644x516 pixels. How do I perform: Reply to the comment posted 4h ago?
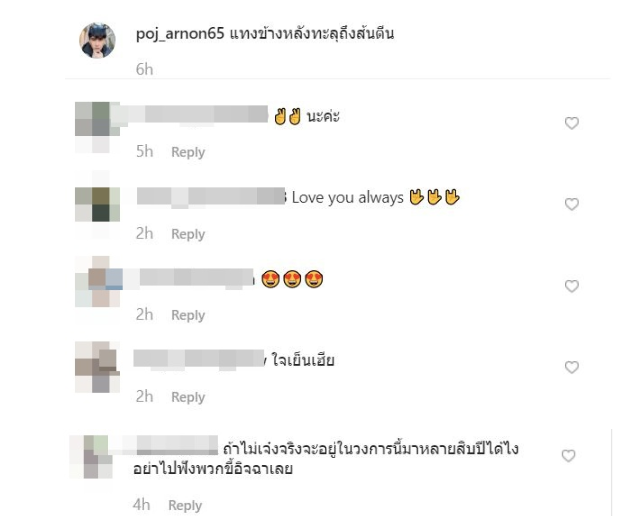(x=185, y=505)
